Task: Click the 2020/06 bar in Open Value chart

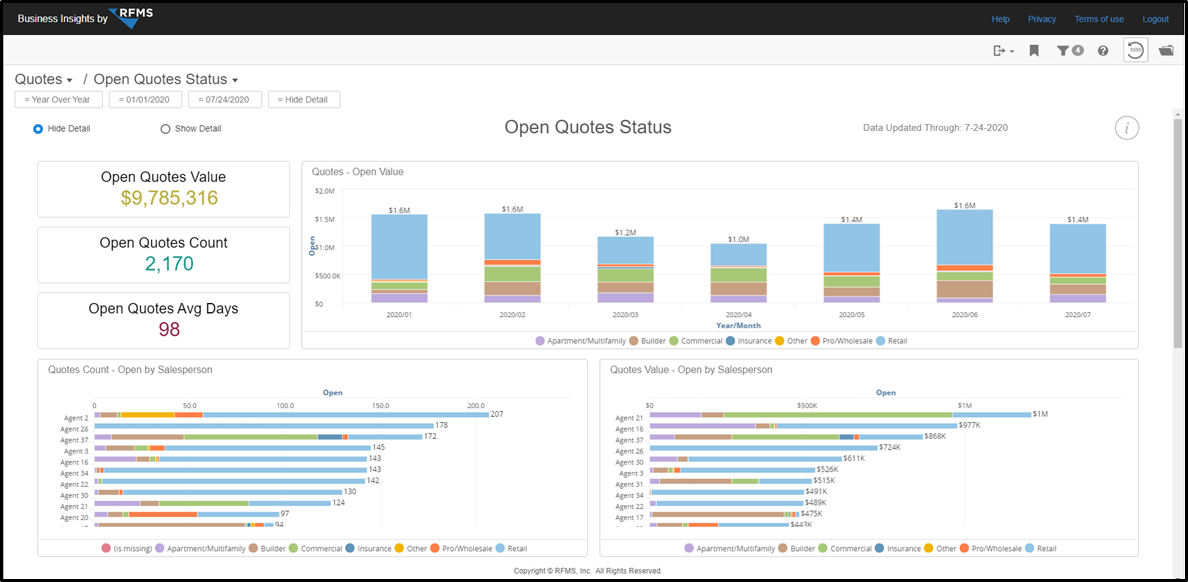Action: tap(964, 256)
